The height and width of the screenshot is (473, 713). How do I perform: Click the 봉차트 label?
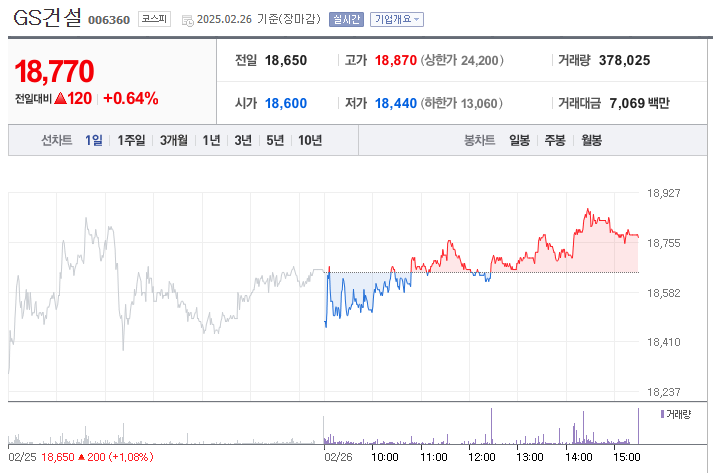479,140
